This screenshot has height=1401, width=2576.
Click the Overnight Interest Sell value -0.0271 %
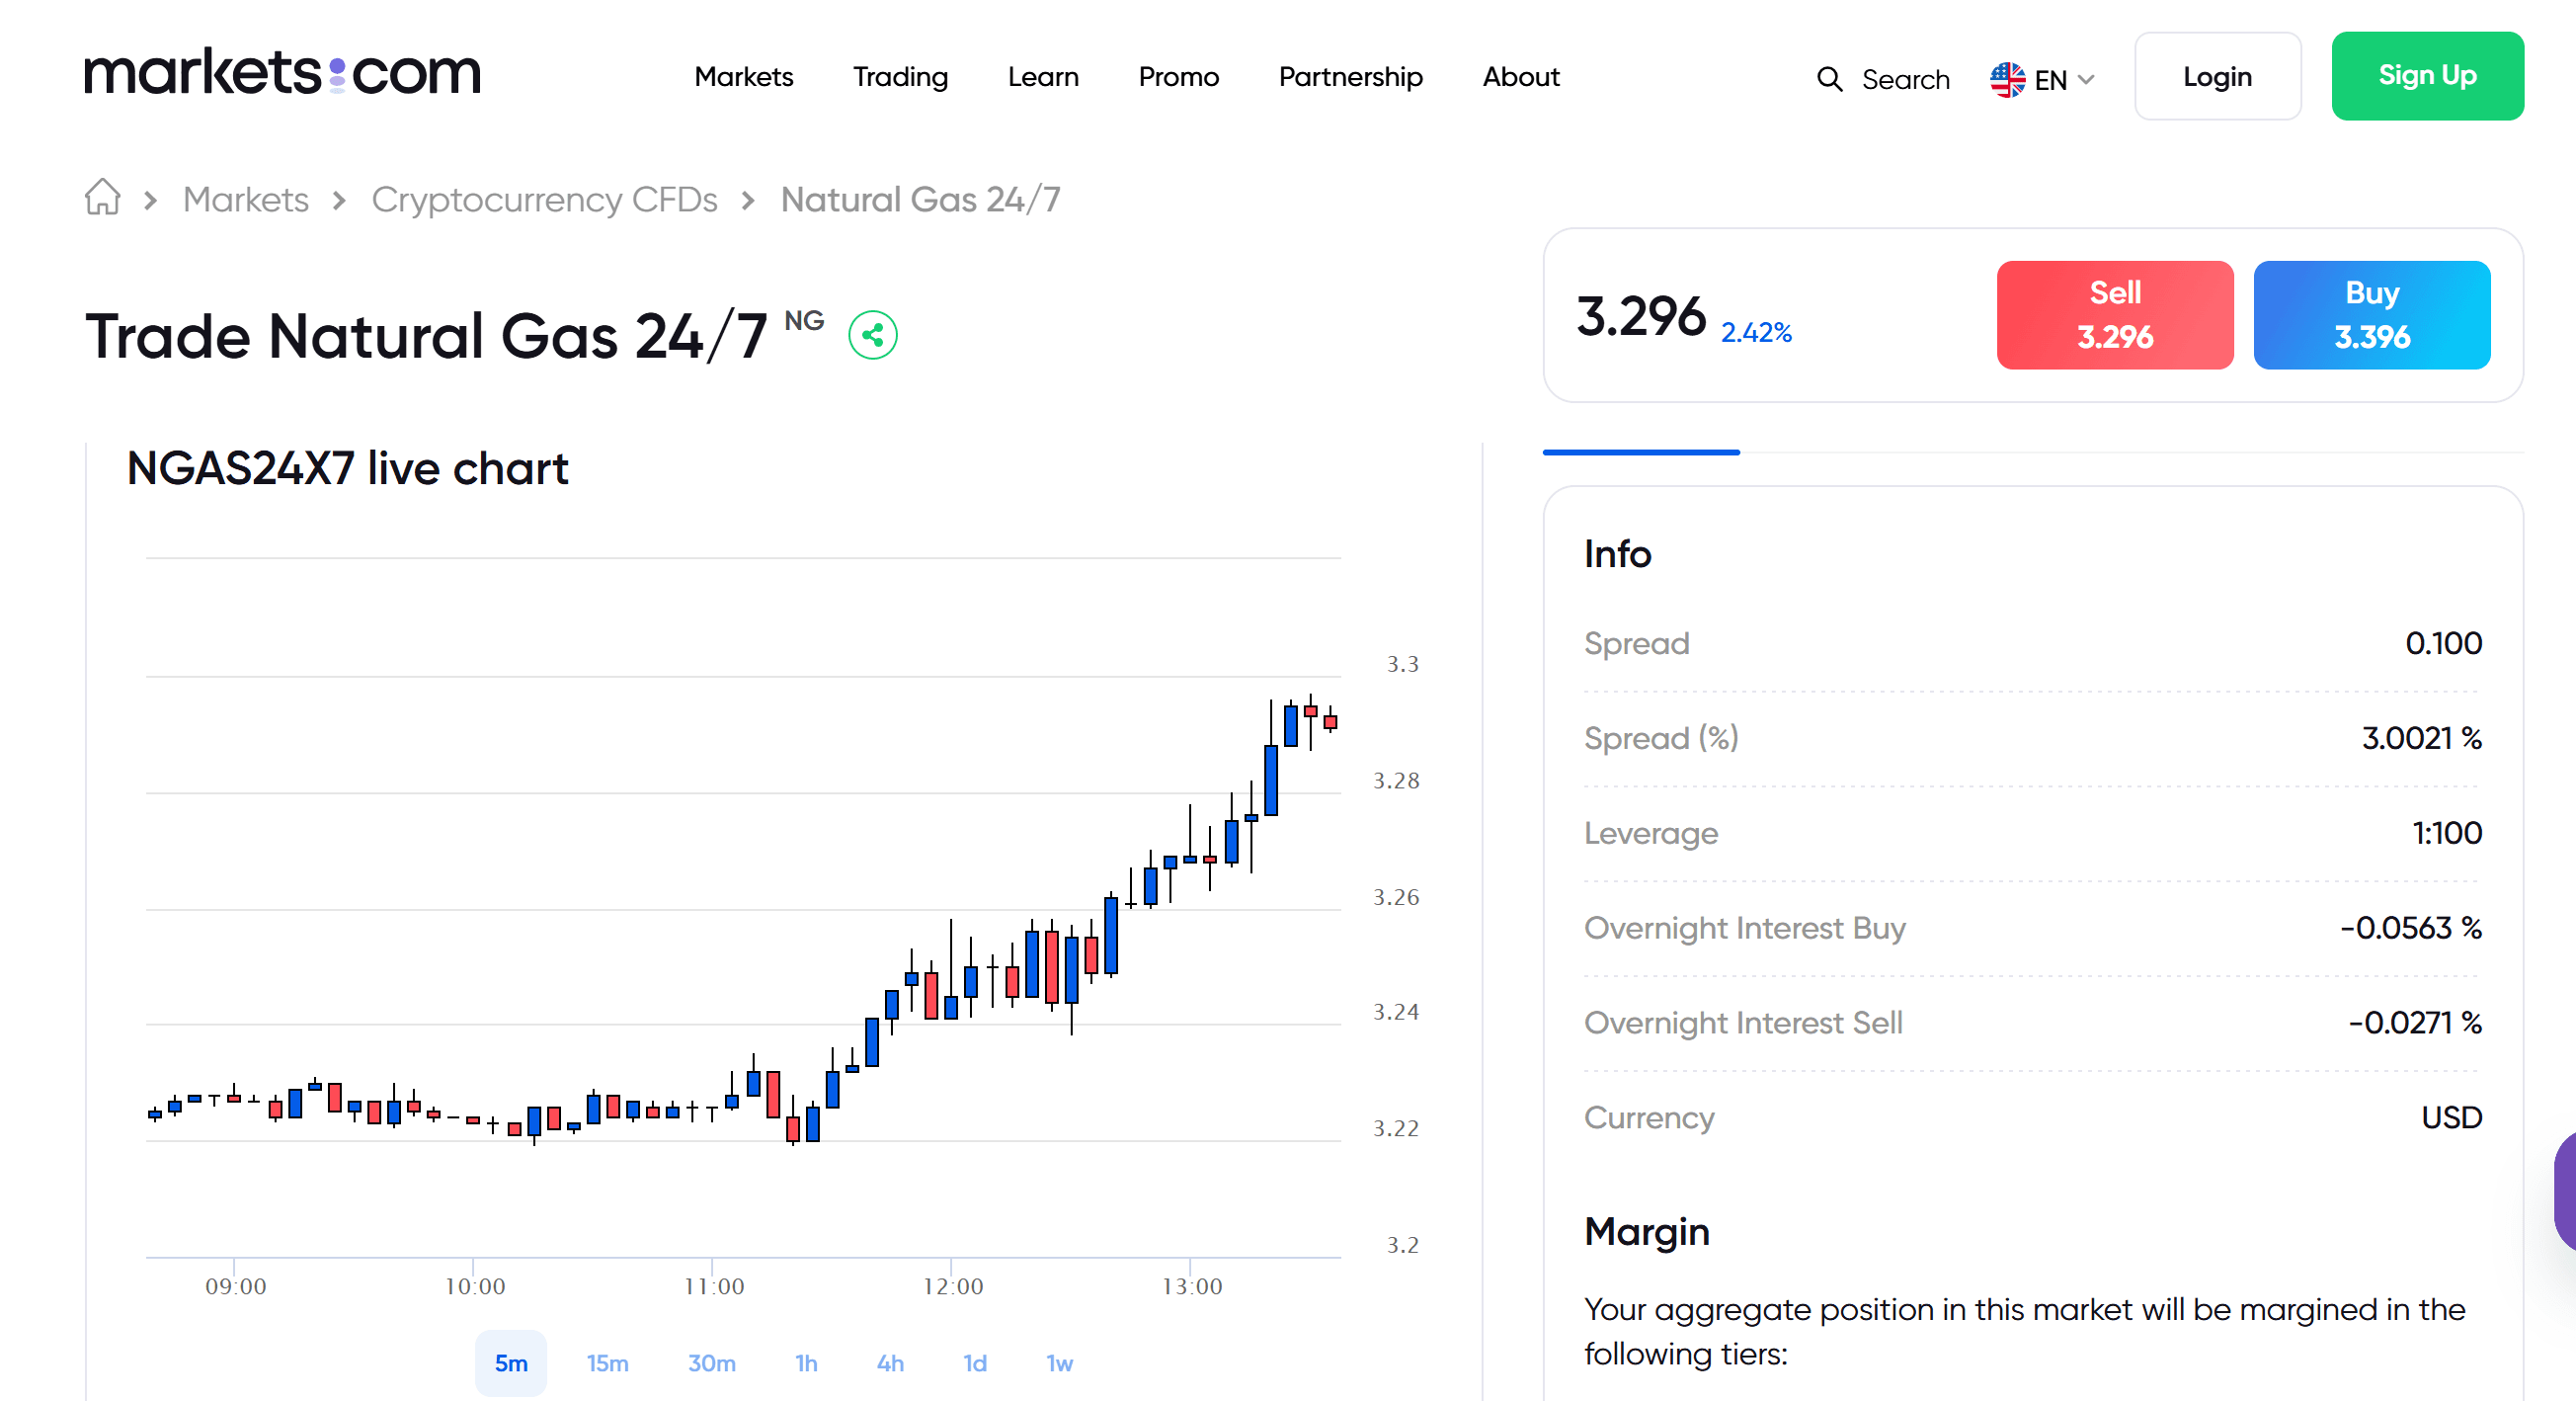click(x=2414, y=1023)
